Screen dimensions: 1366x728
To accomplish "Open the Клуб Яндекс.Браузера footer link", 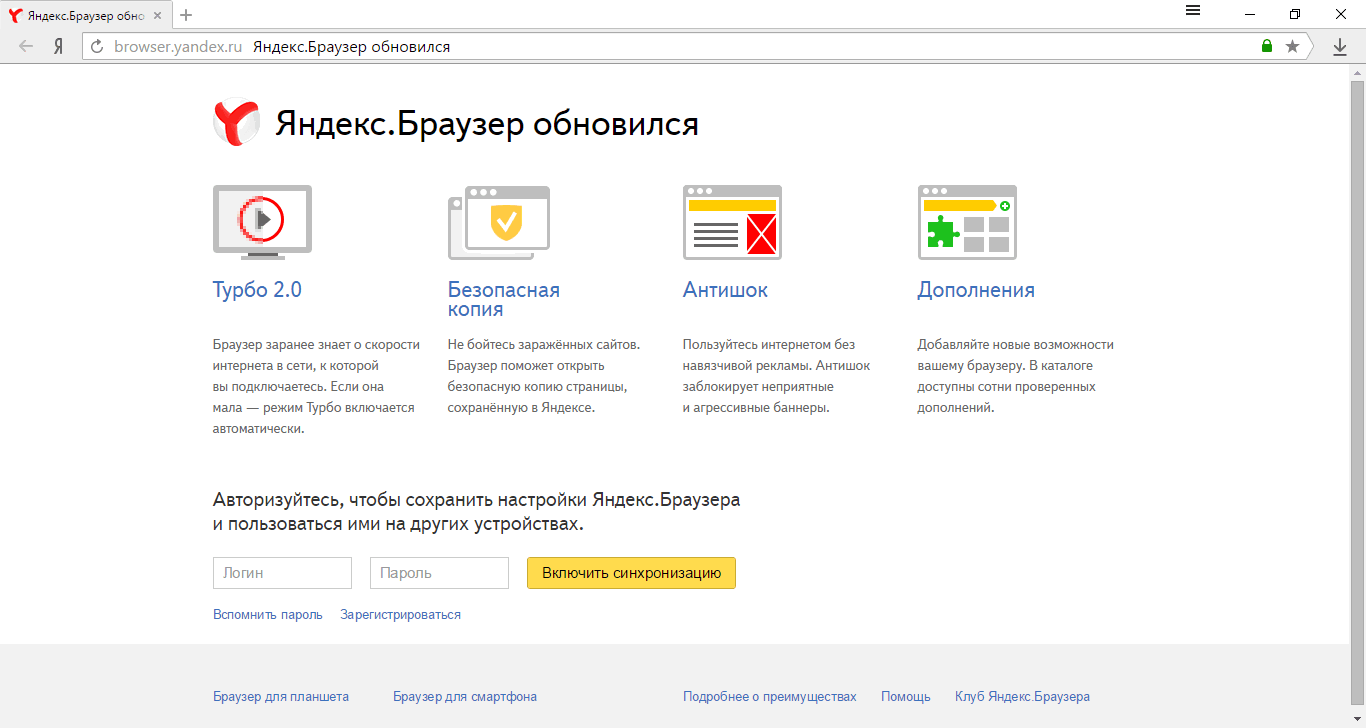I will point(1022,697).
